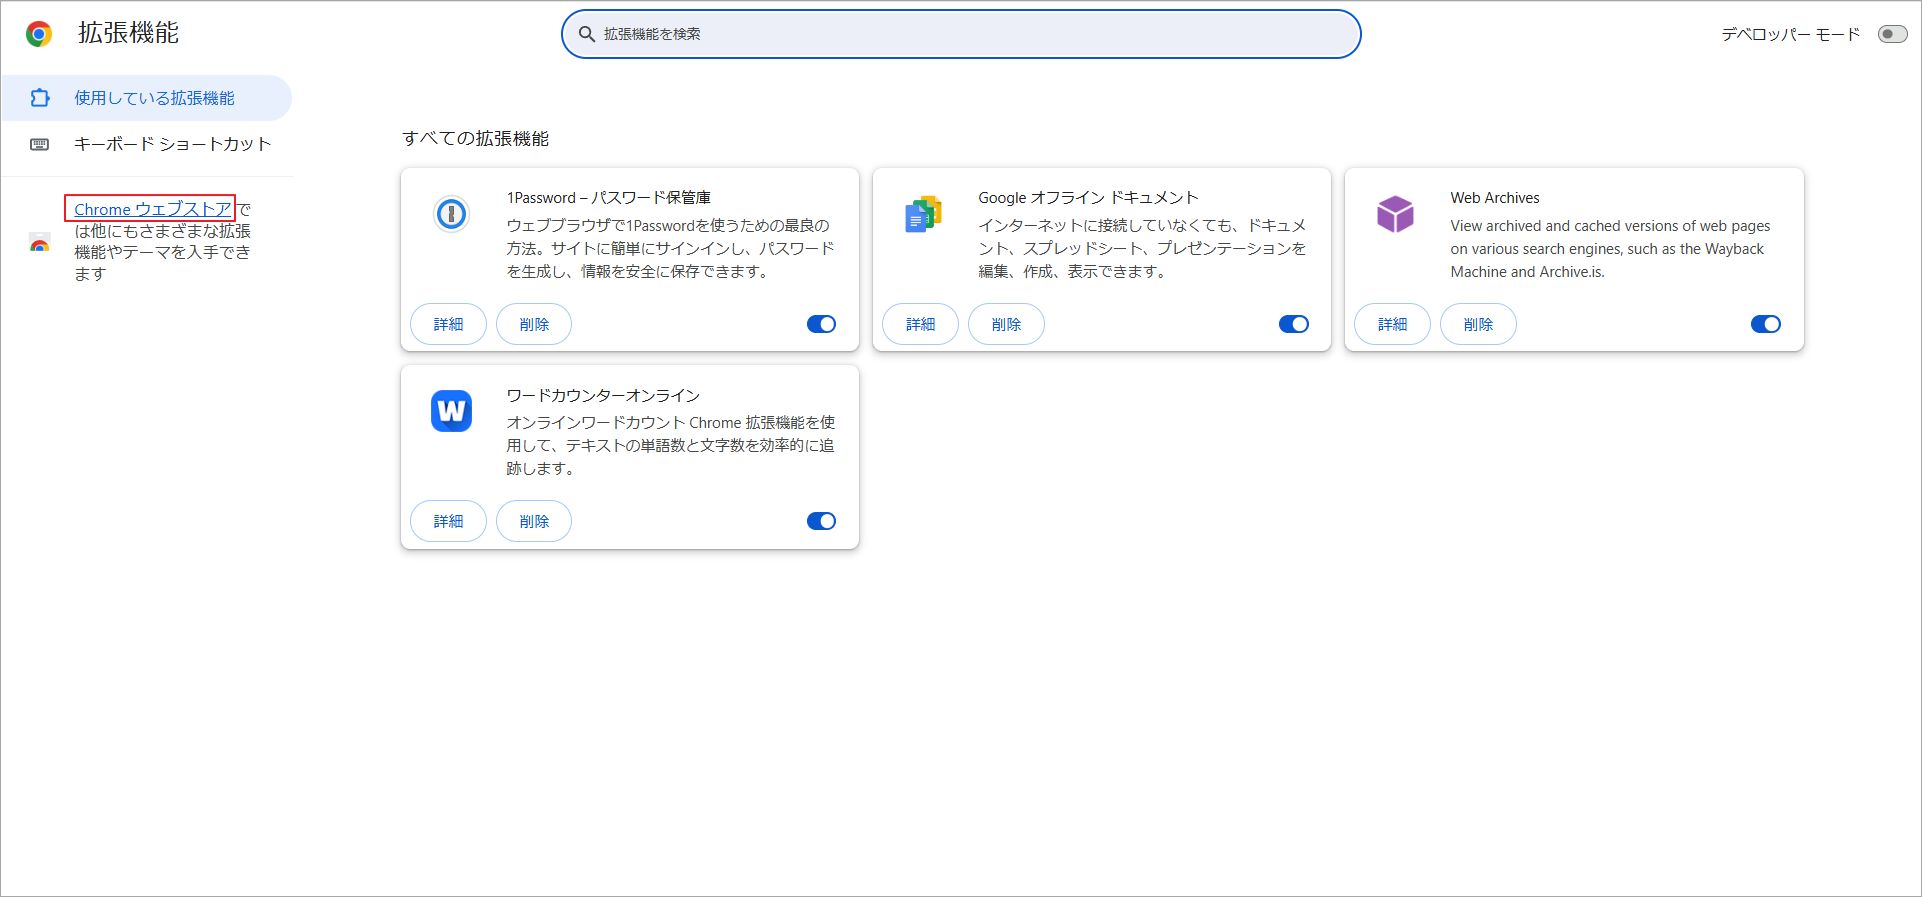Disable Google オフライン ドキュメント toggle

coord(1293,324)
